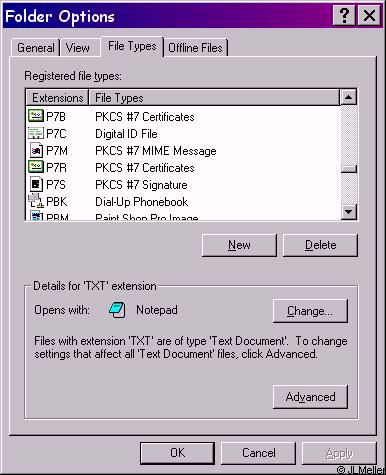
Task: Click the Delete button
Action: pos(320,245)
